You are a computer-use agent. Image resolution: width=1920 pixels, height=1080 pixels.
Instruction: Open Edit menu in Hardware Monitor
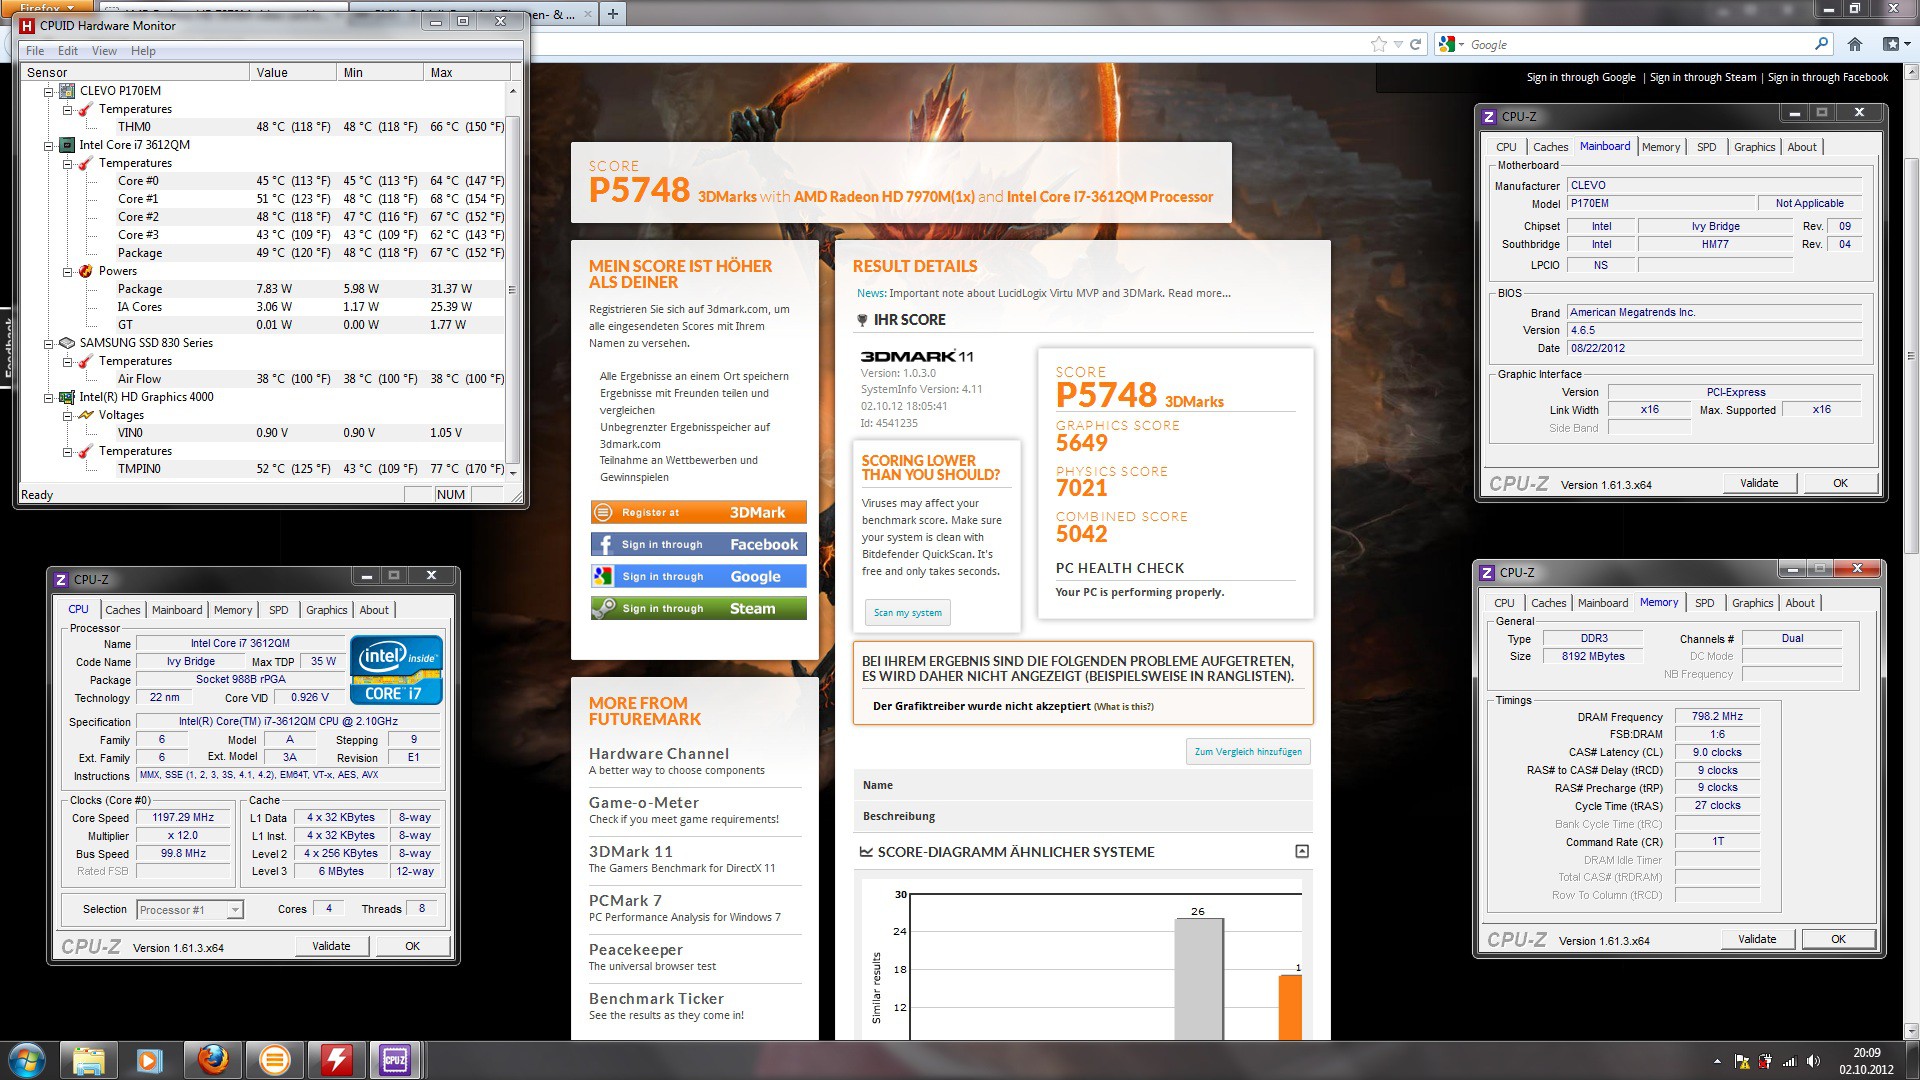(68, 51)
